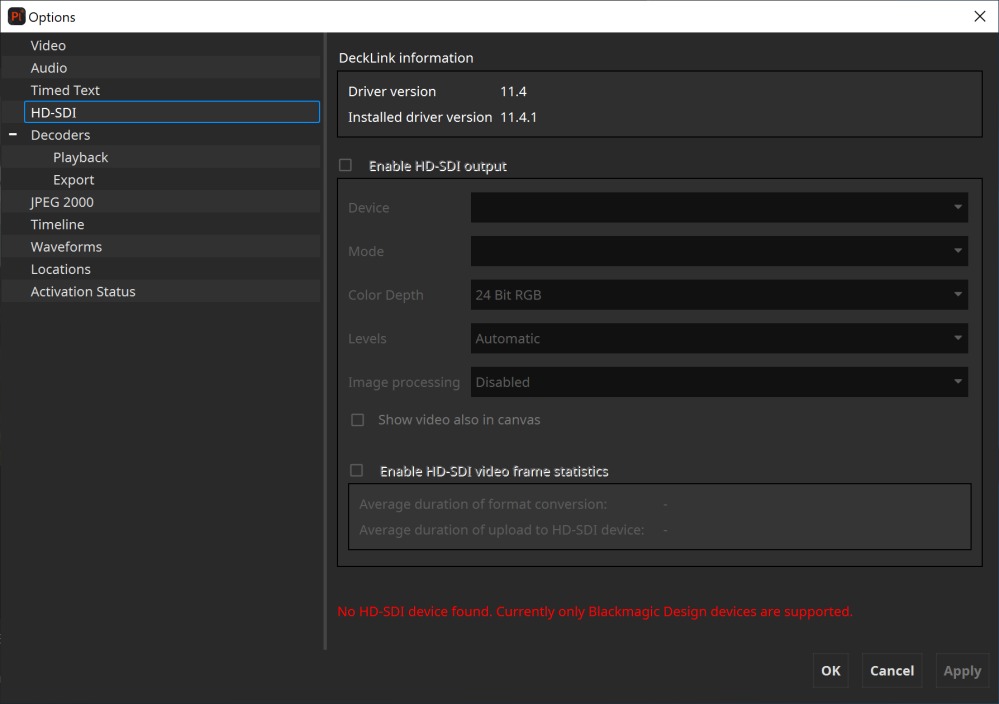Open the Image processing dropdown

click(x=718, y=382)
